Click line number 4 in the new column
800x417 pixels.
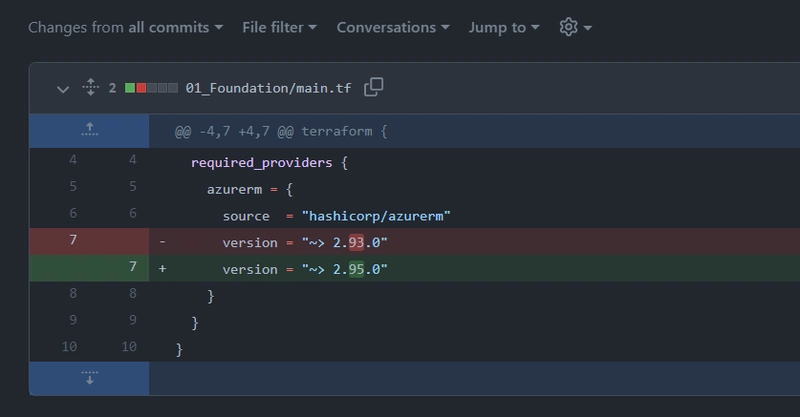coord(133,160)
